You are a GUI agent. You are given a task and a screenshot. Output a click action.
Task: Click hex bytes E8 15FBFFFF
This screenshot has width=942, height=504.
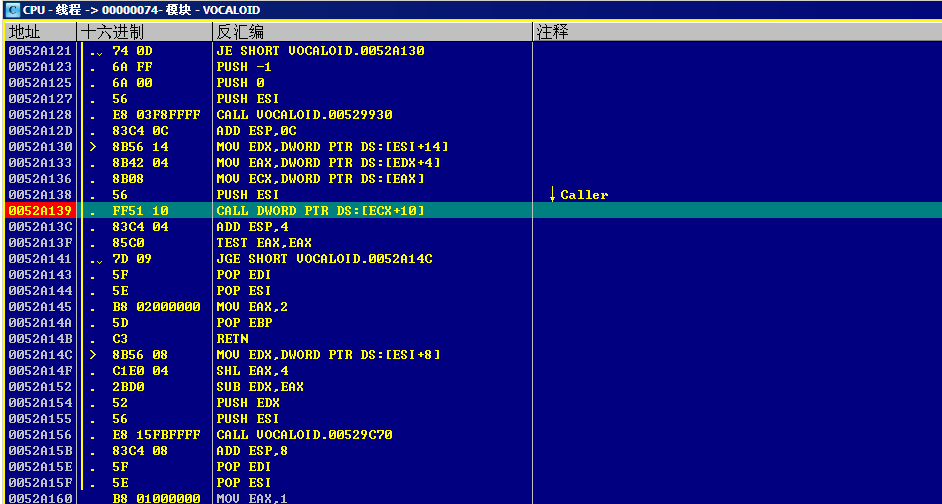[156, 434]
